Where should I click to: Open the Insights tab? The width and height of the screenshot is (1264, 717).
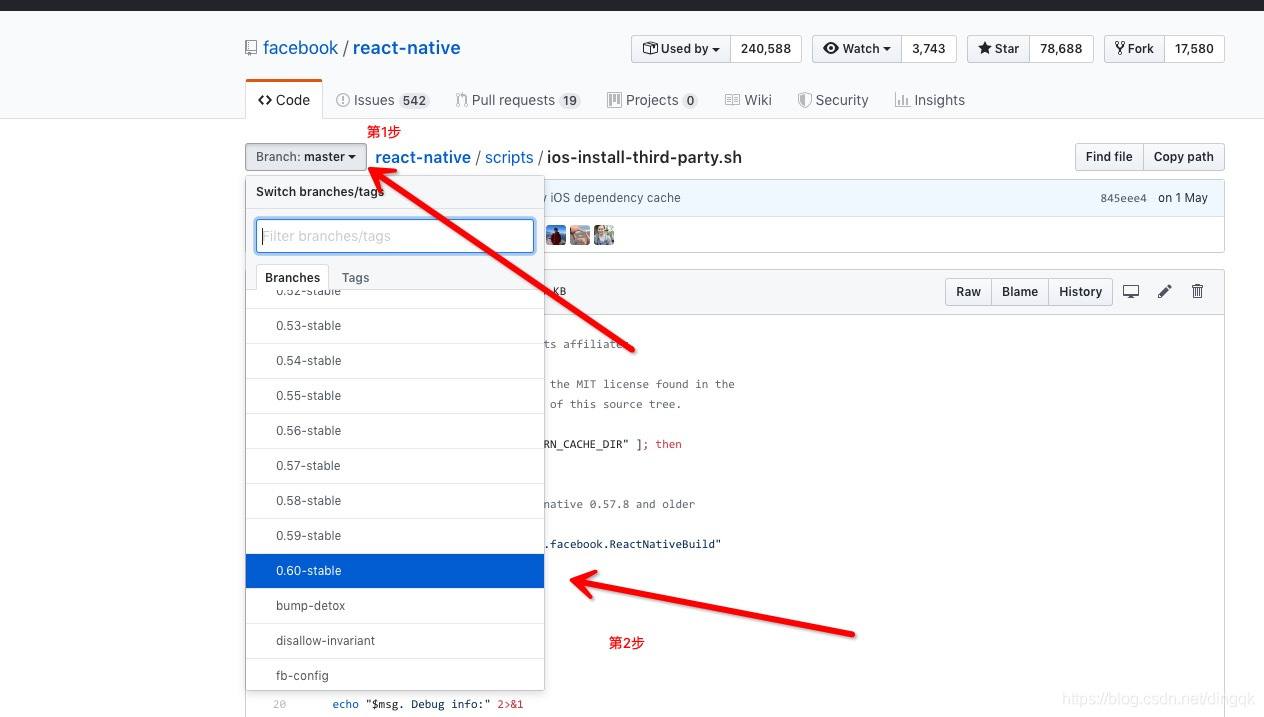[x=930, y=100]
